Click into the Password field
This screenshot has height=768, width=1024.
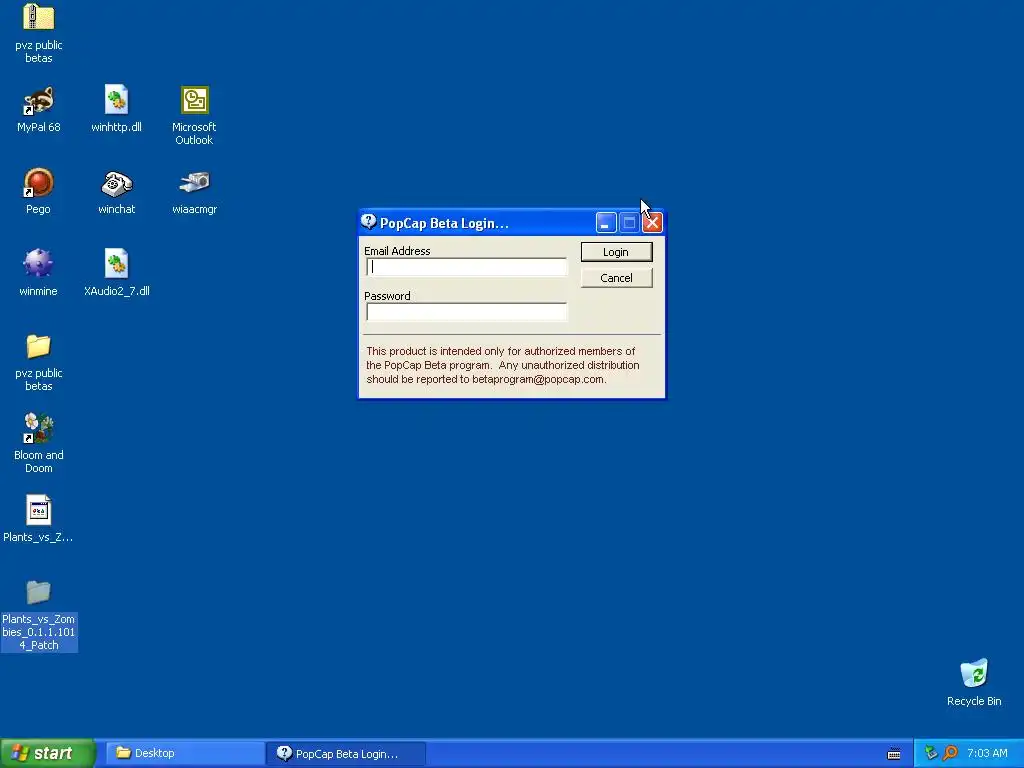(x=466, y=312)
